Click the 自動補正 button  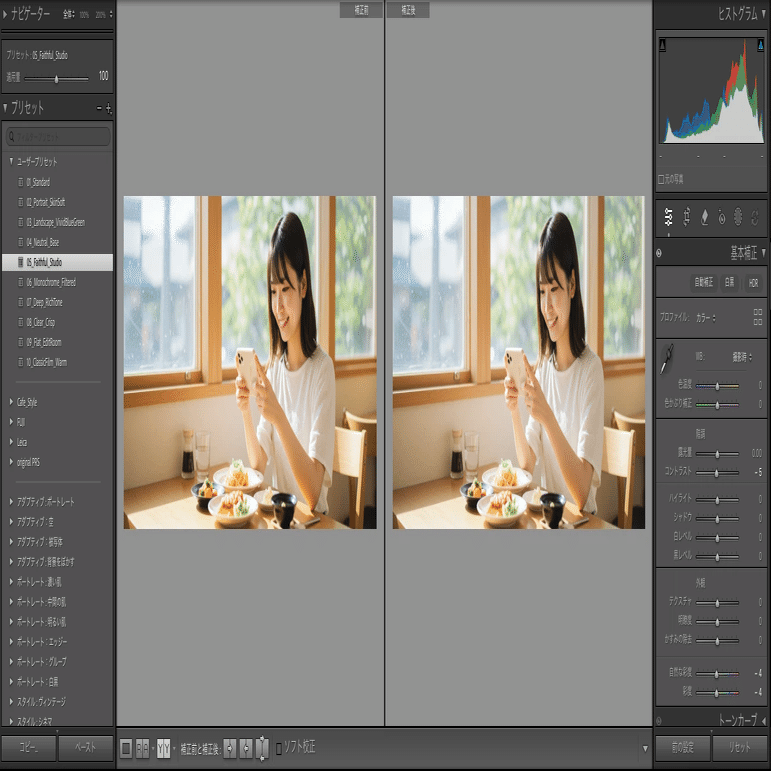pos(704,283)
